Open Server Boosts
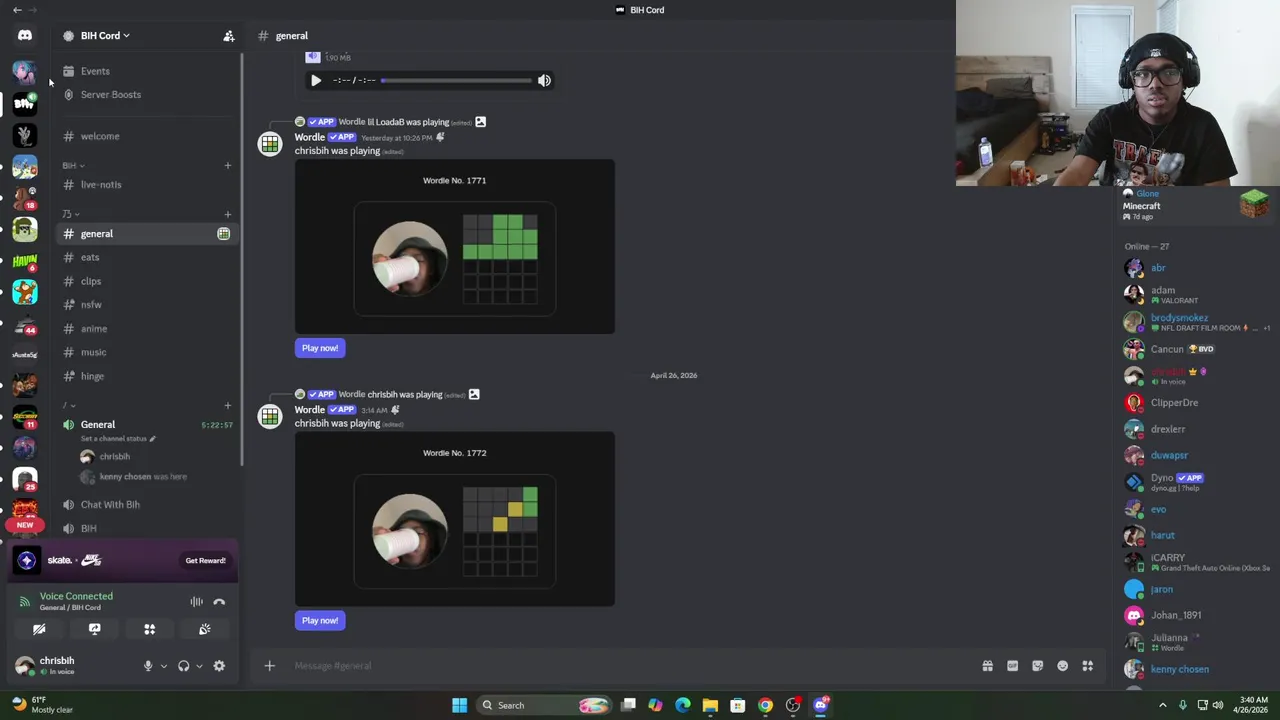1280x720 pixels. [110, 95]
